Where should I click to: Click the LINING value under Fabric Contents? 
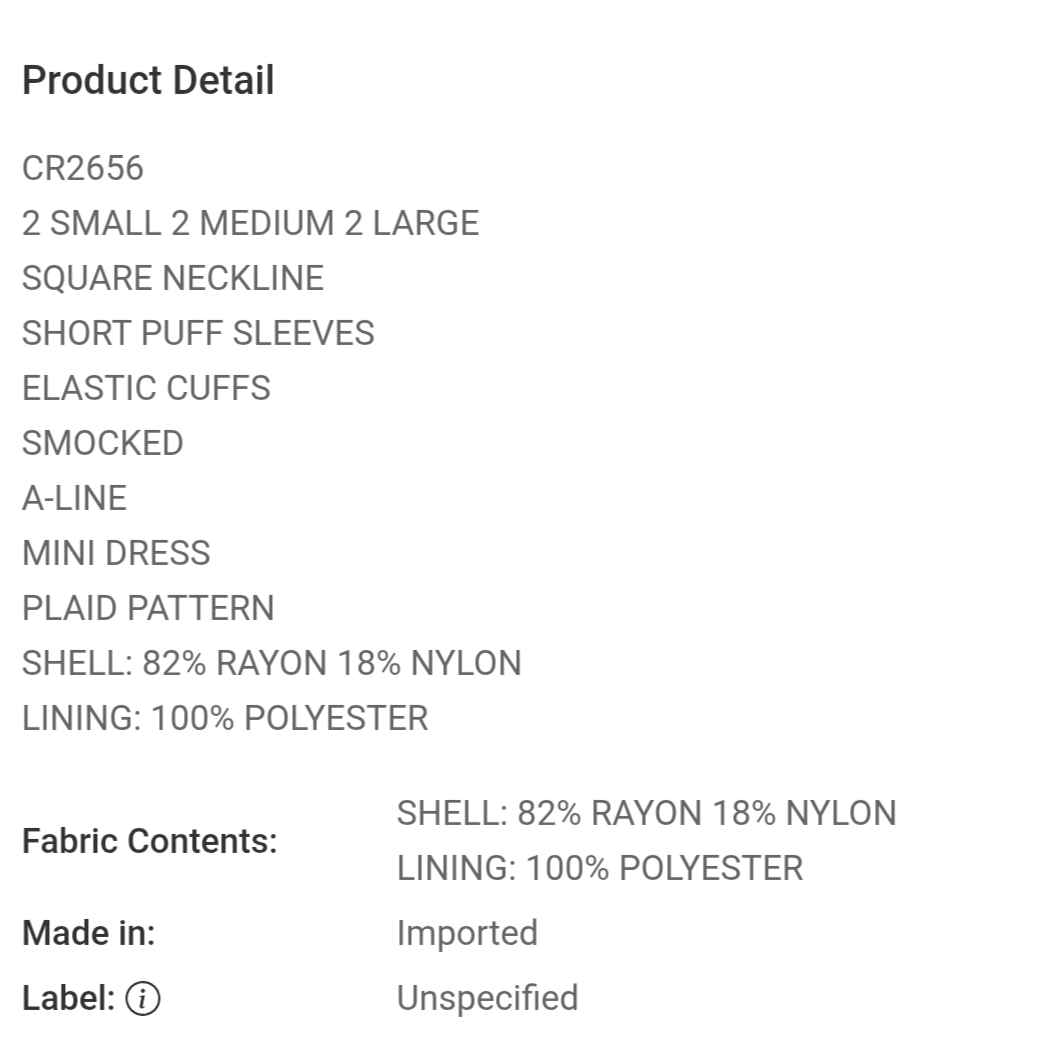600,869
